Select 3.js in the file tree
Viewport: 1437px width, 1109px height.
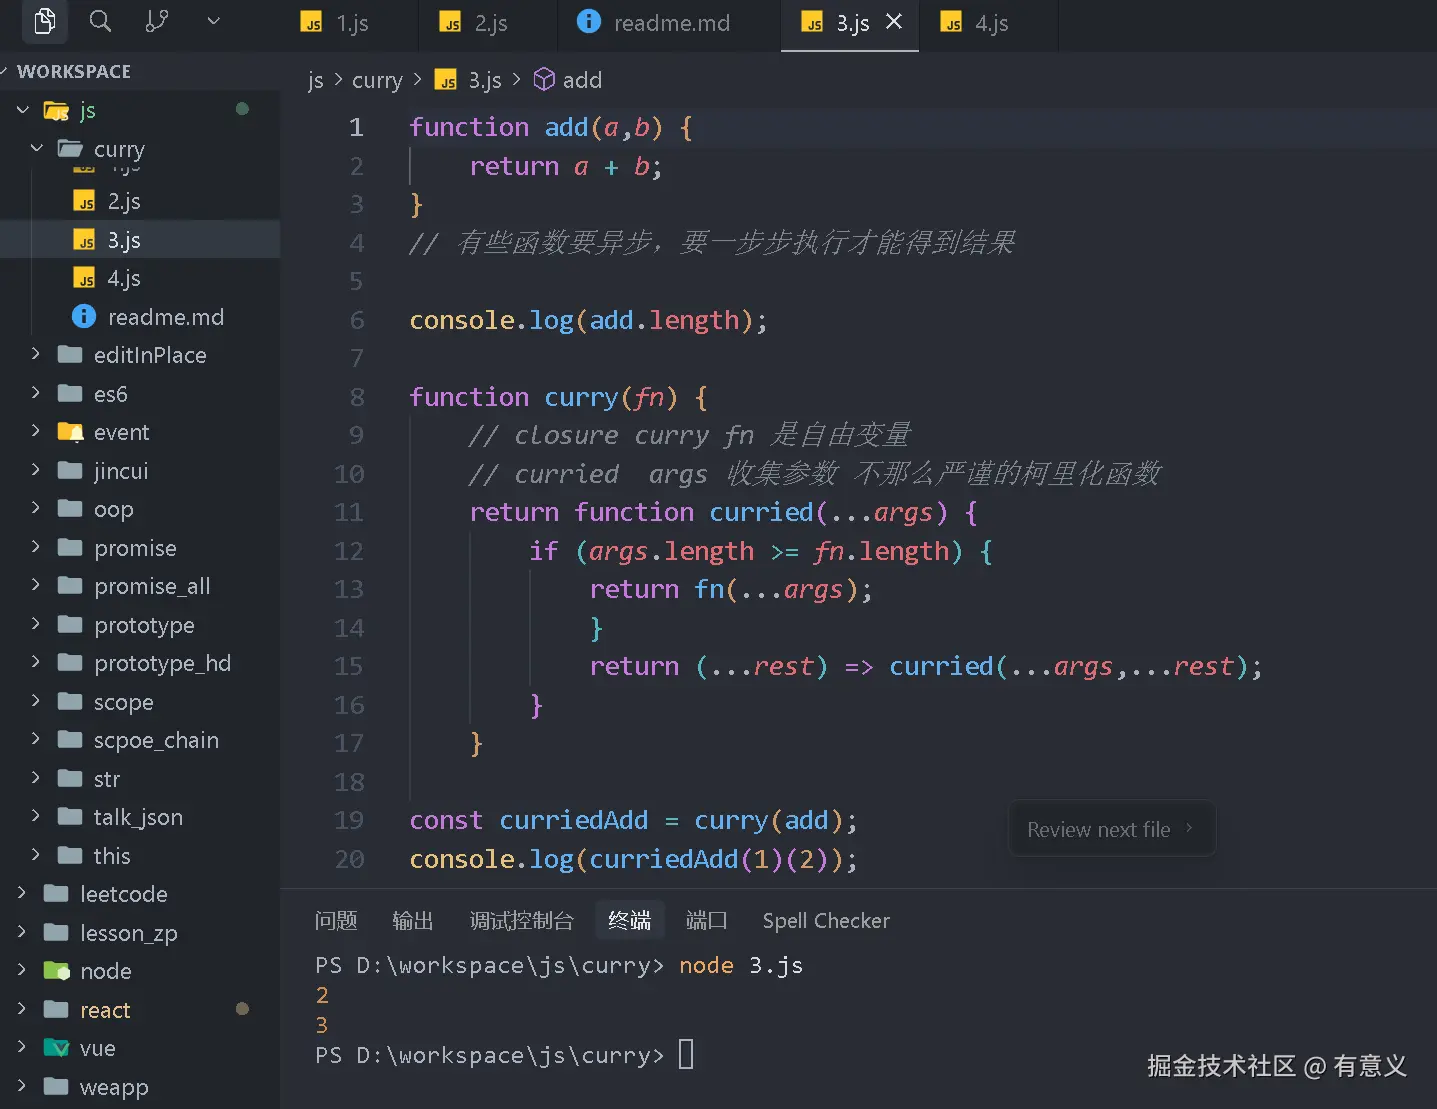[140, 240]
